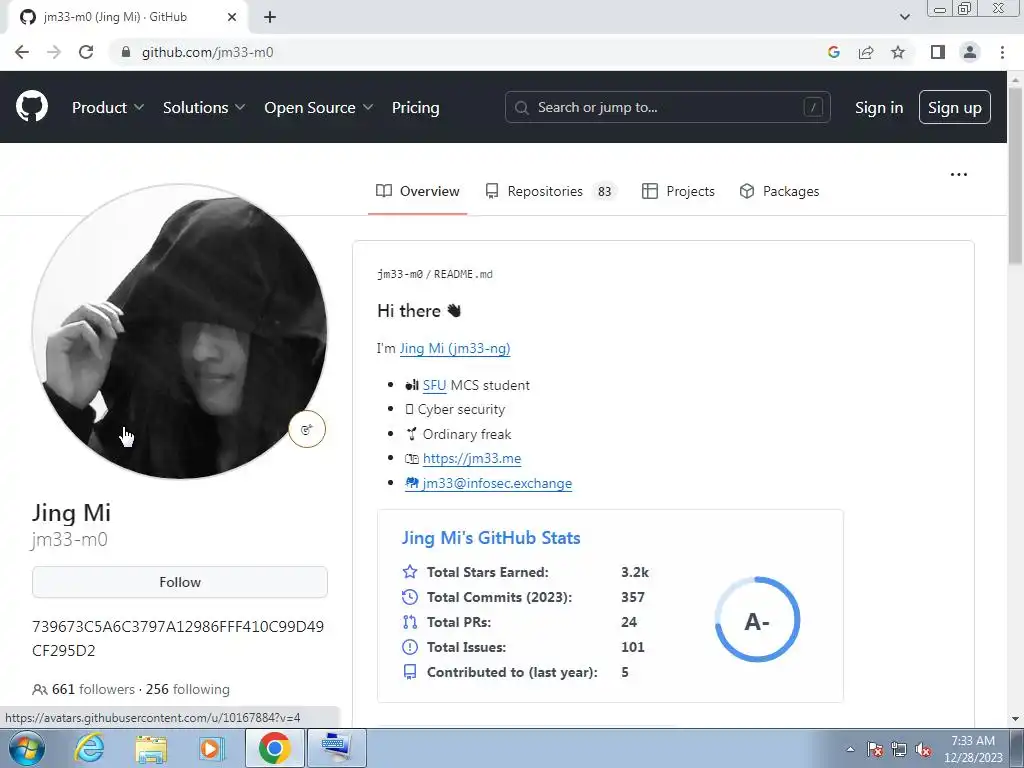Follow Jing Mi with Follow button
The height and width of the screenshot is (768, 1024).
tap(180, 582)
